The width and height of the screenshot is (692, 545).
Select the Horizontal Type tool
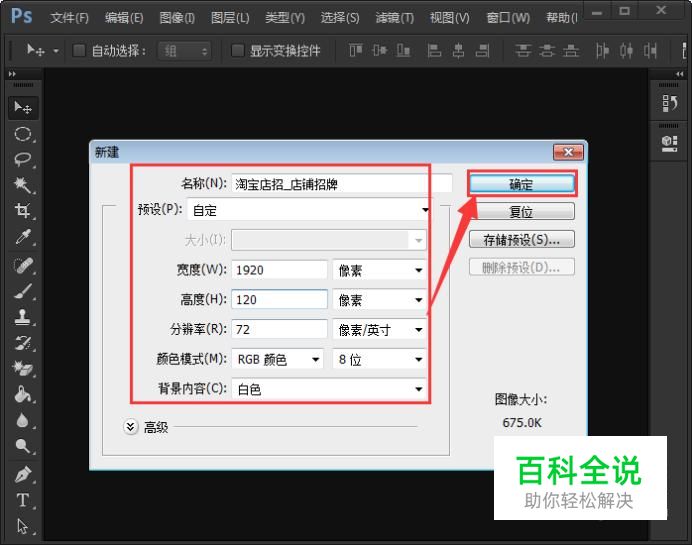point(23,500)
